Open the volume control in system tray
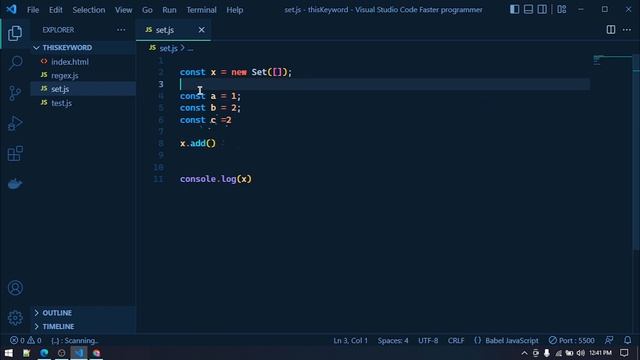The image size is (640, 360). click(x=580, y=353)
